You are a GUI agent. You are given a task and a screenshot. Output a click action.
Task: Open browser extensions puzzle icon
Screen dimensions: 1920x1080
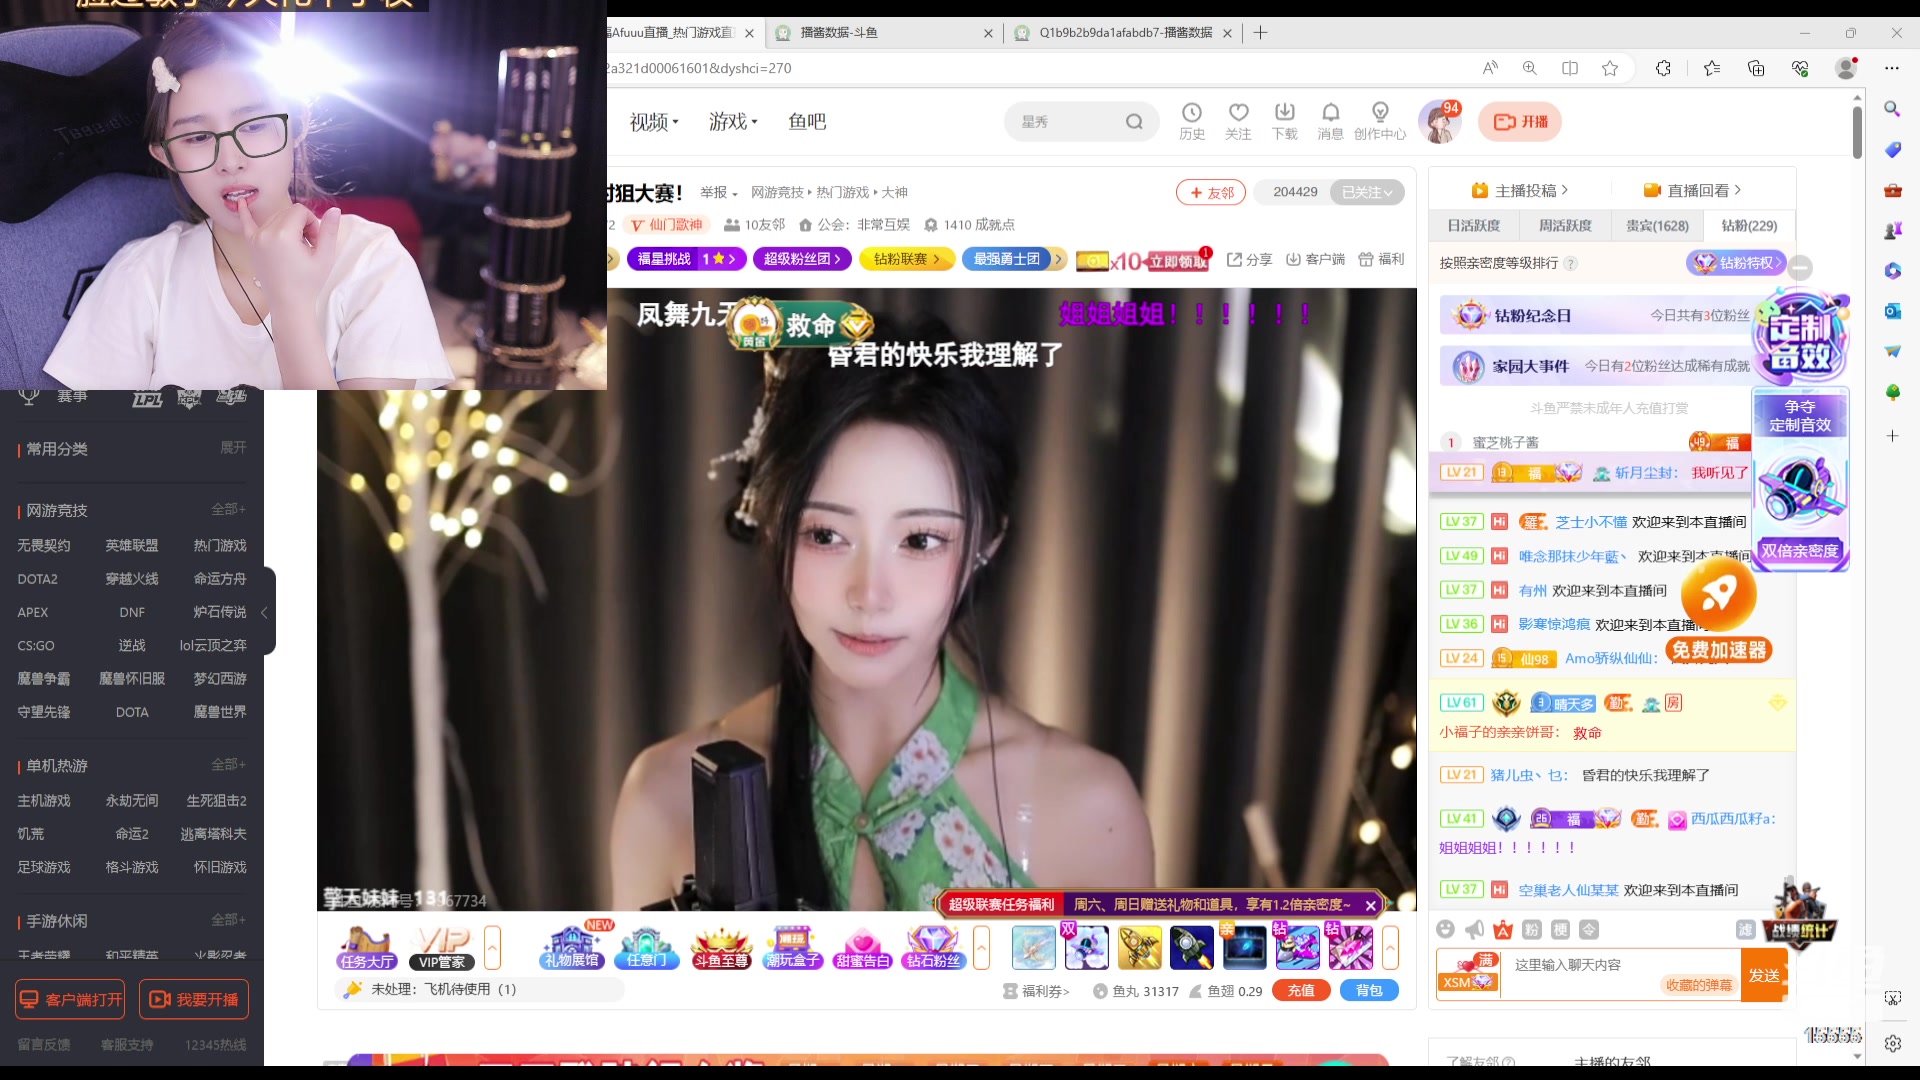tap(1663, 68)
